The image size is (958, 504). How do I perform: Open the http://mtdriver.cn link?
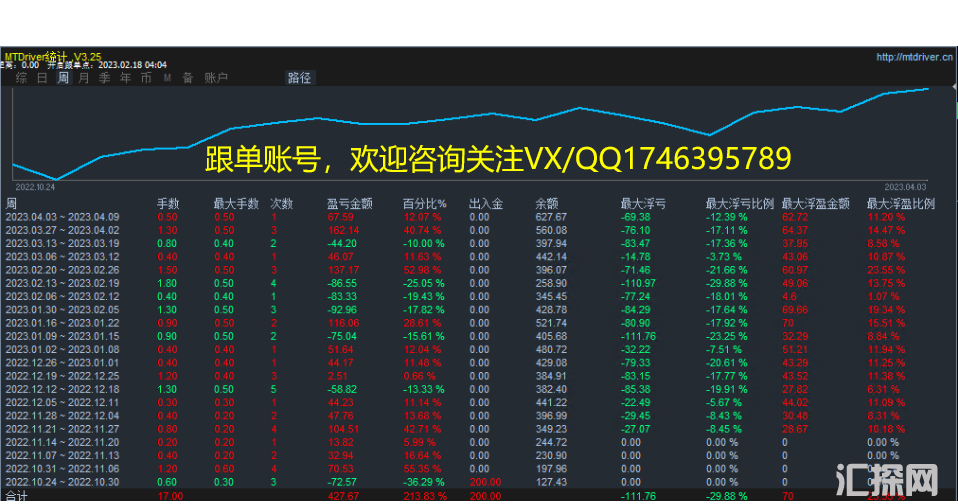tap(914, 57)
